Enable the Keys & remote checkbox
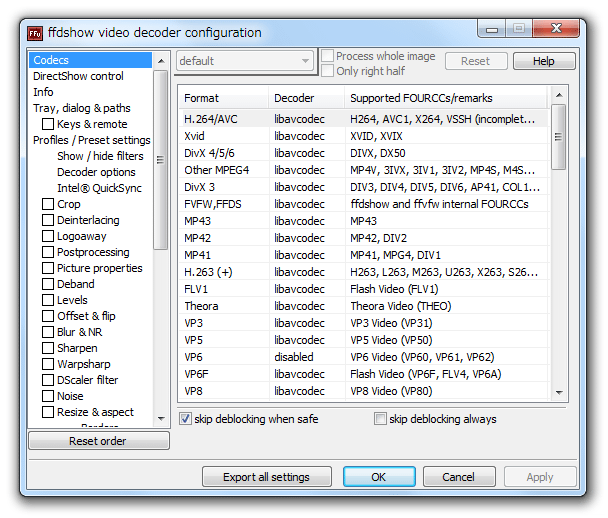 48,124
